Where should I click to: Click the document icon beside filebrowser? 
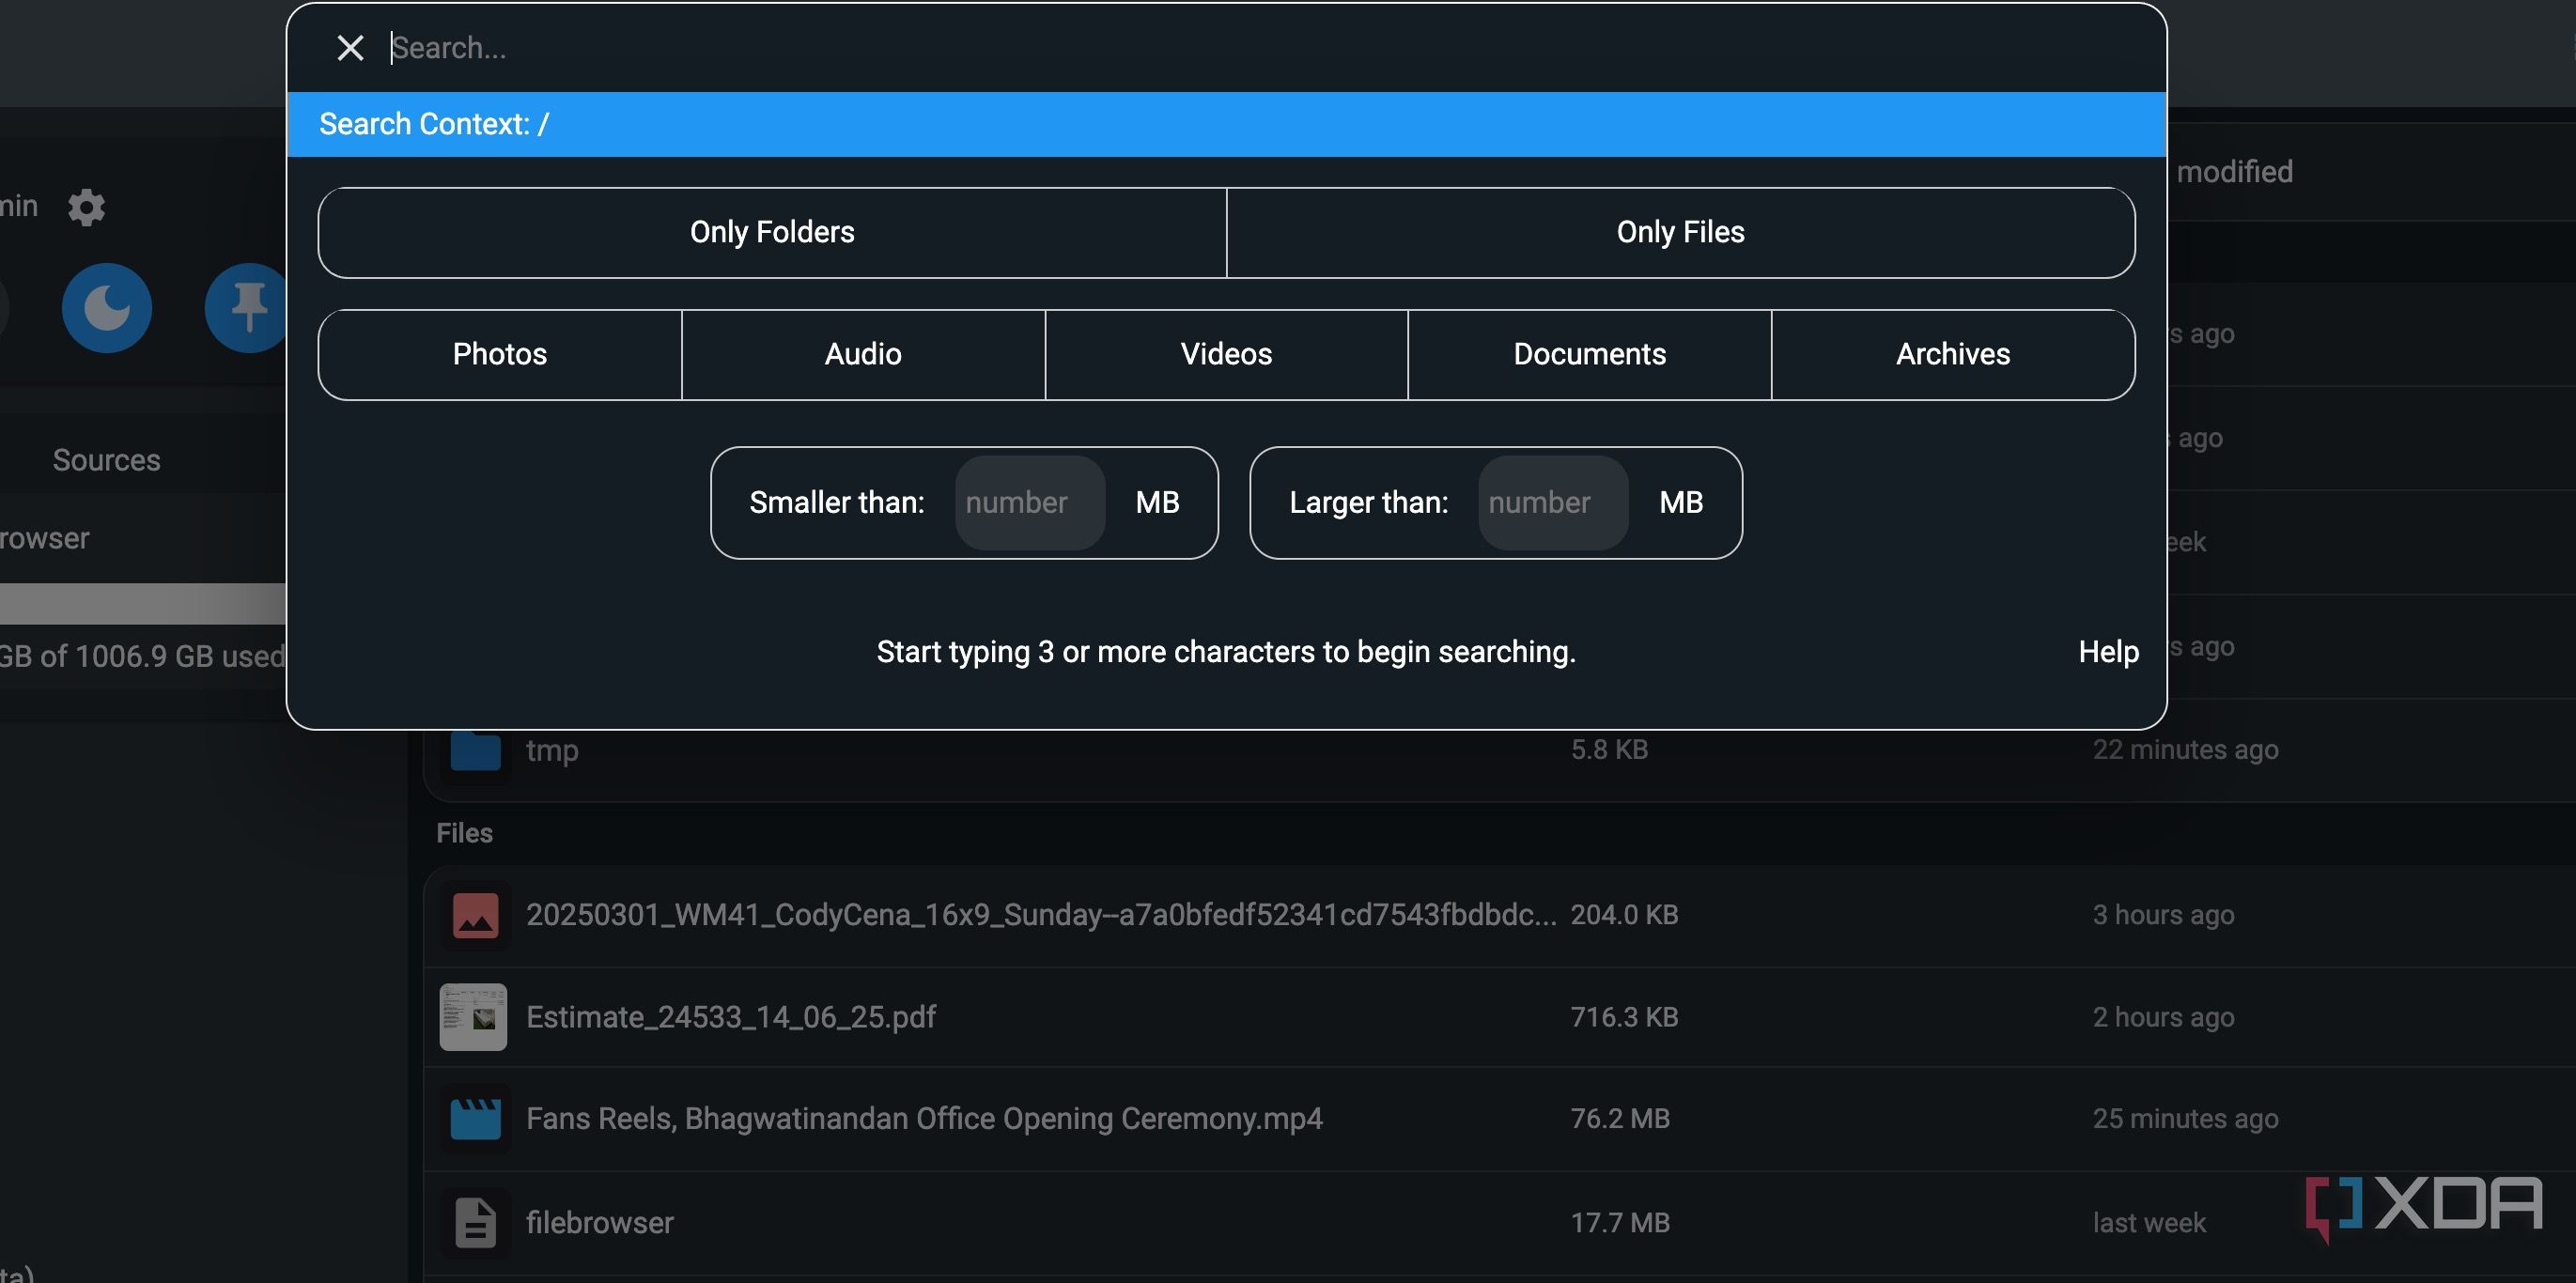coord(475,1223)
